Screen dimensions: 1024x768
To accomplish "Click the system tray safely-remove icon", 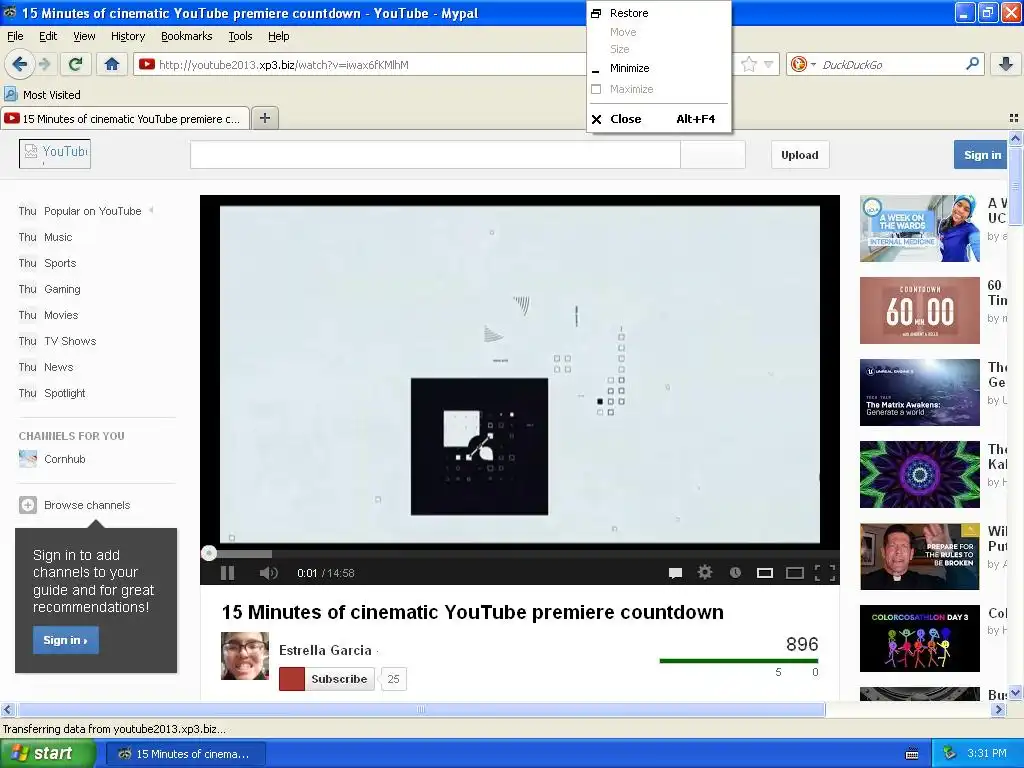I will (x=950, y=753).
